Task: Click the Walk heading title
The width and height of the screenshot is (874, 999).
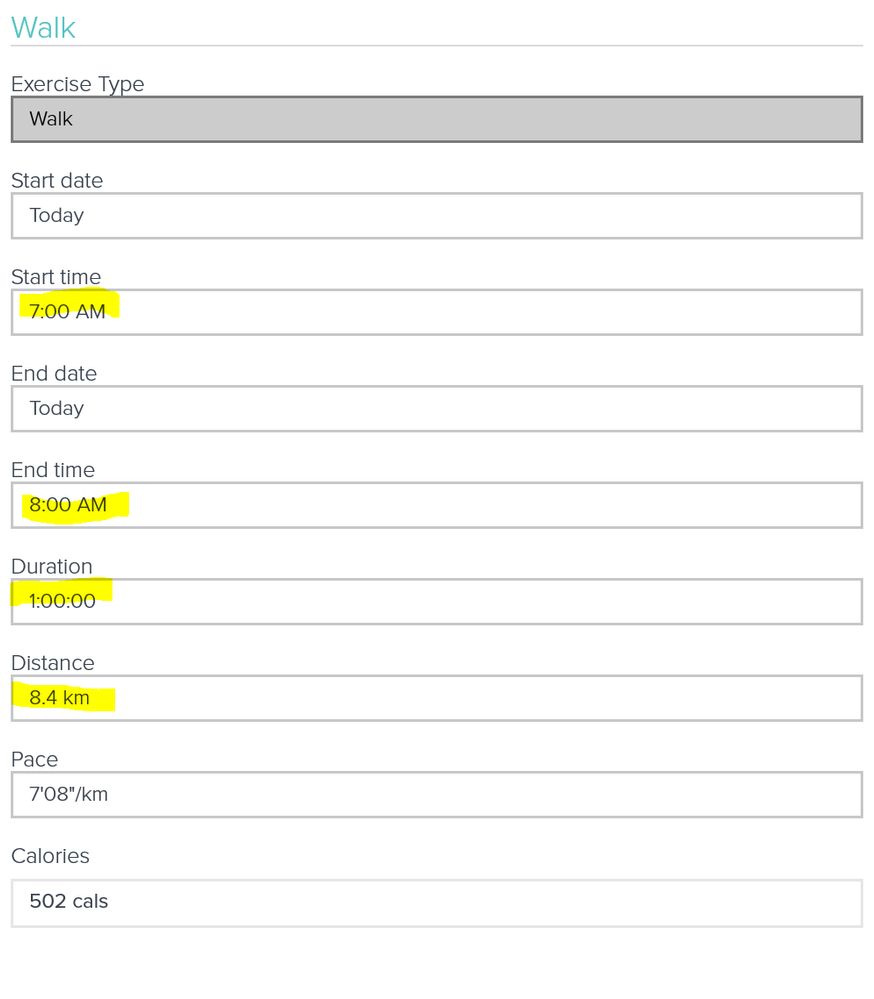Action: point(43,28)
